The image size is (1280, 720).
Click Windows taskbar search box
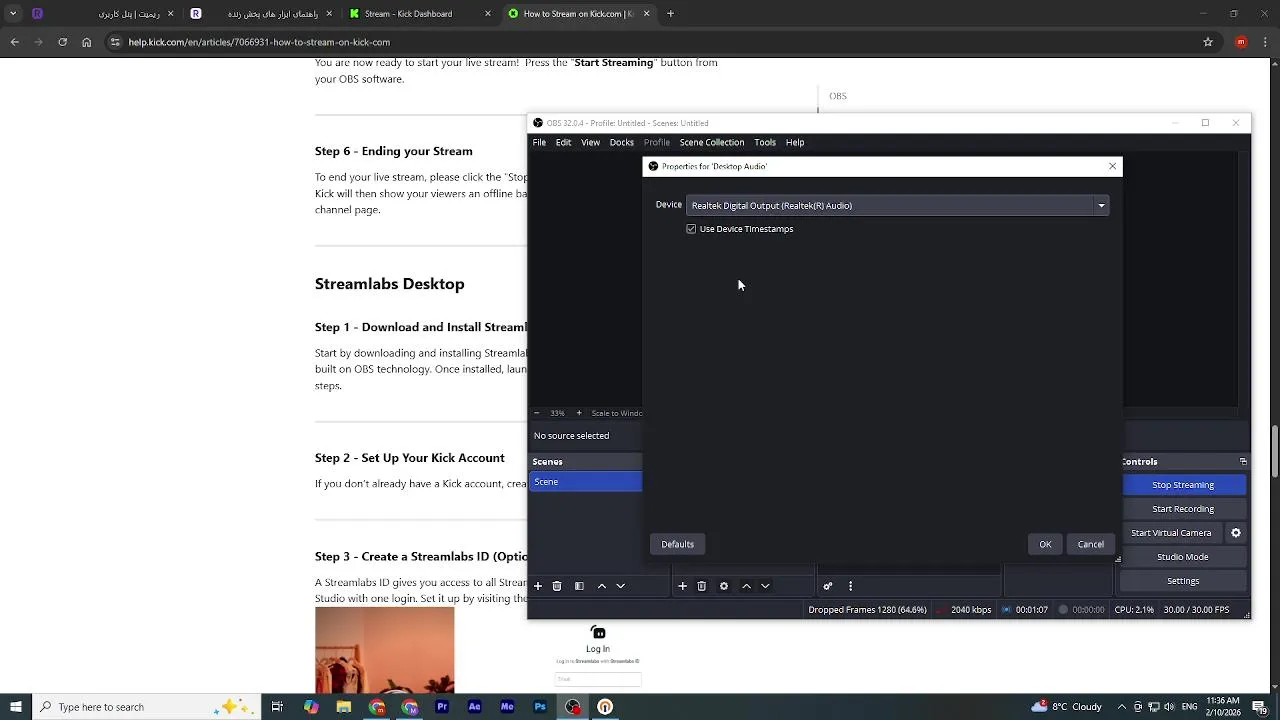[x=146, y=707]
